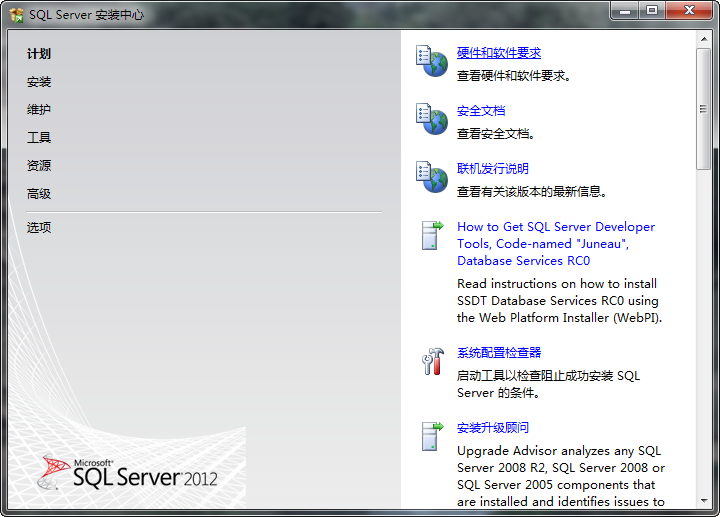Click the text starting 启动工具以检查阻止成功安装

pos(548,384)
